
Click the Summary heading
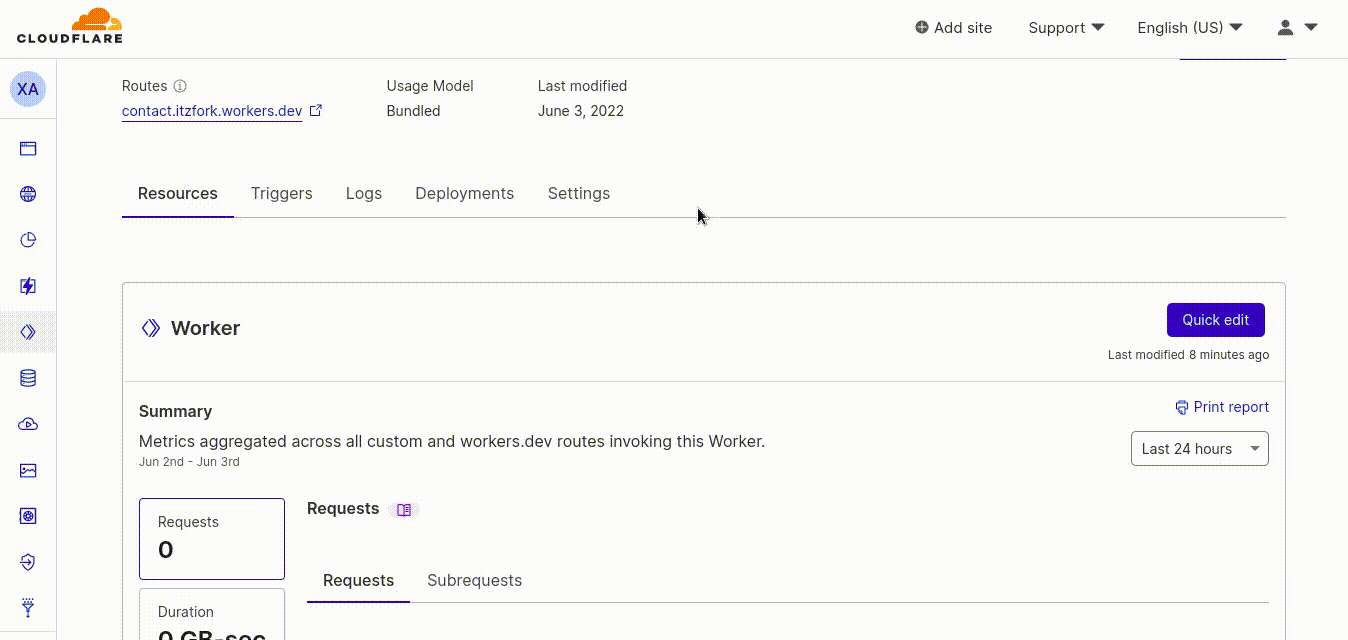coord(176,411)
